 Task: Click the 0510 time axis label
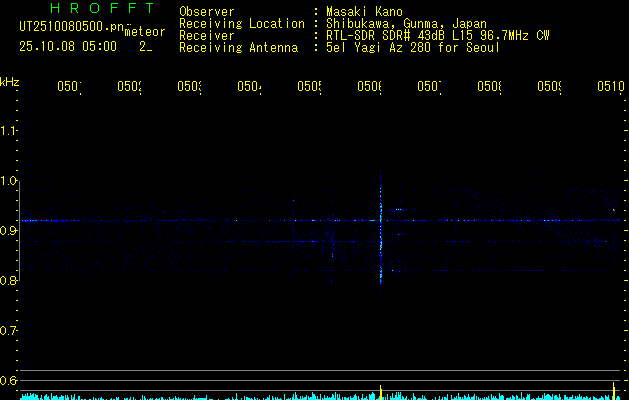click(x=611, y=86)
